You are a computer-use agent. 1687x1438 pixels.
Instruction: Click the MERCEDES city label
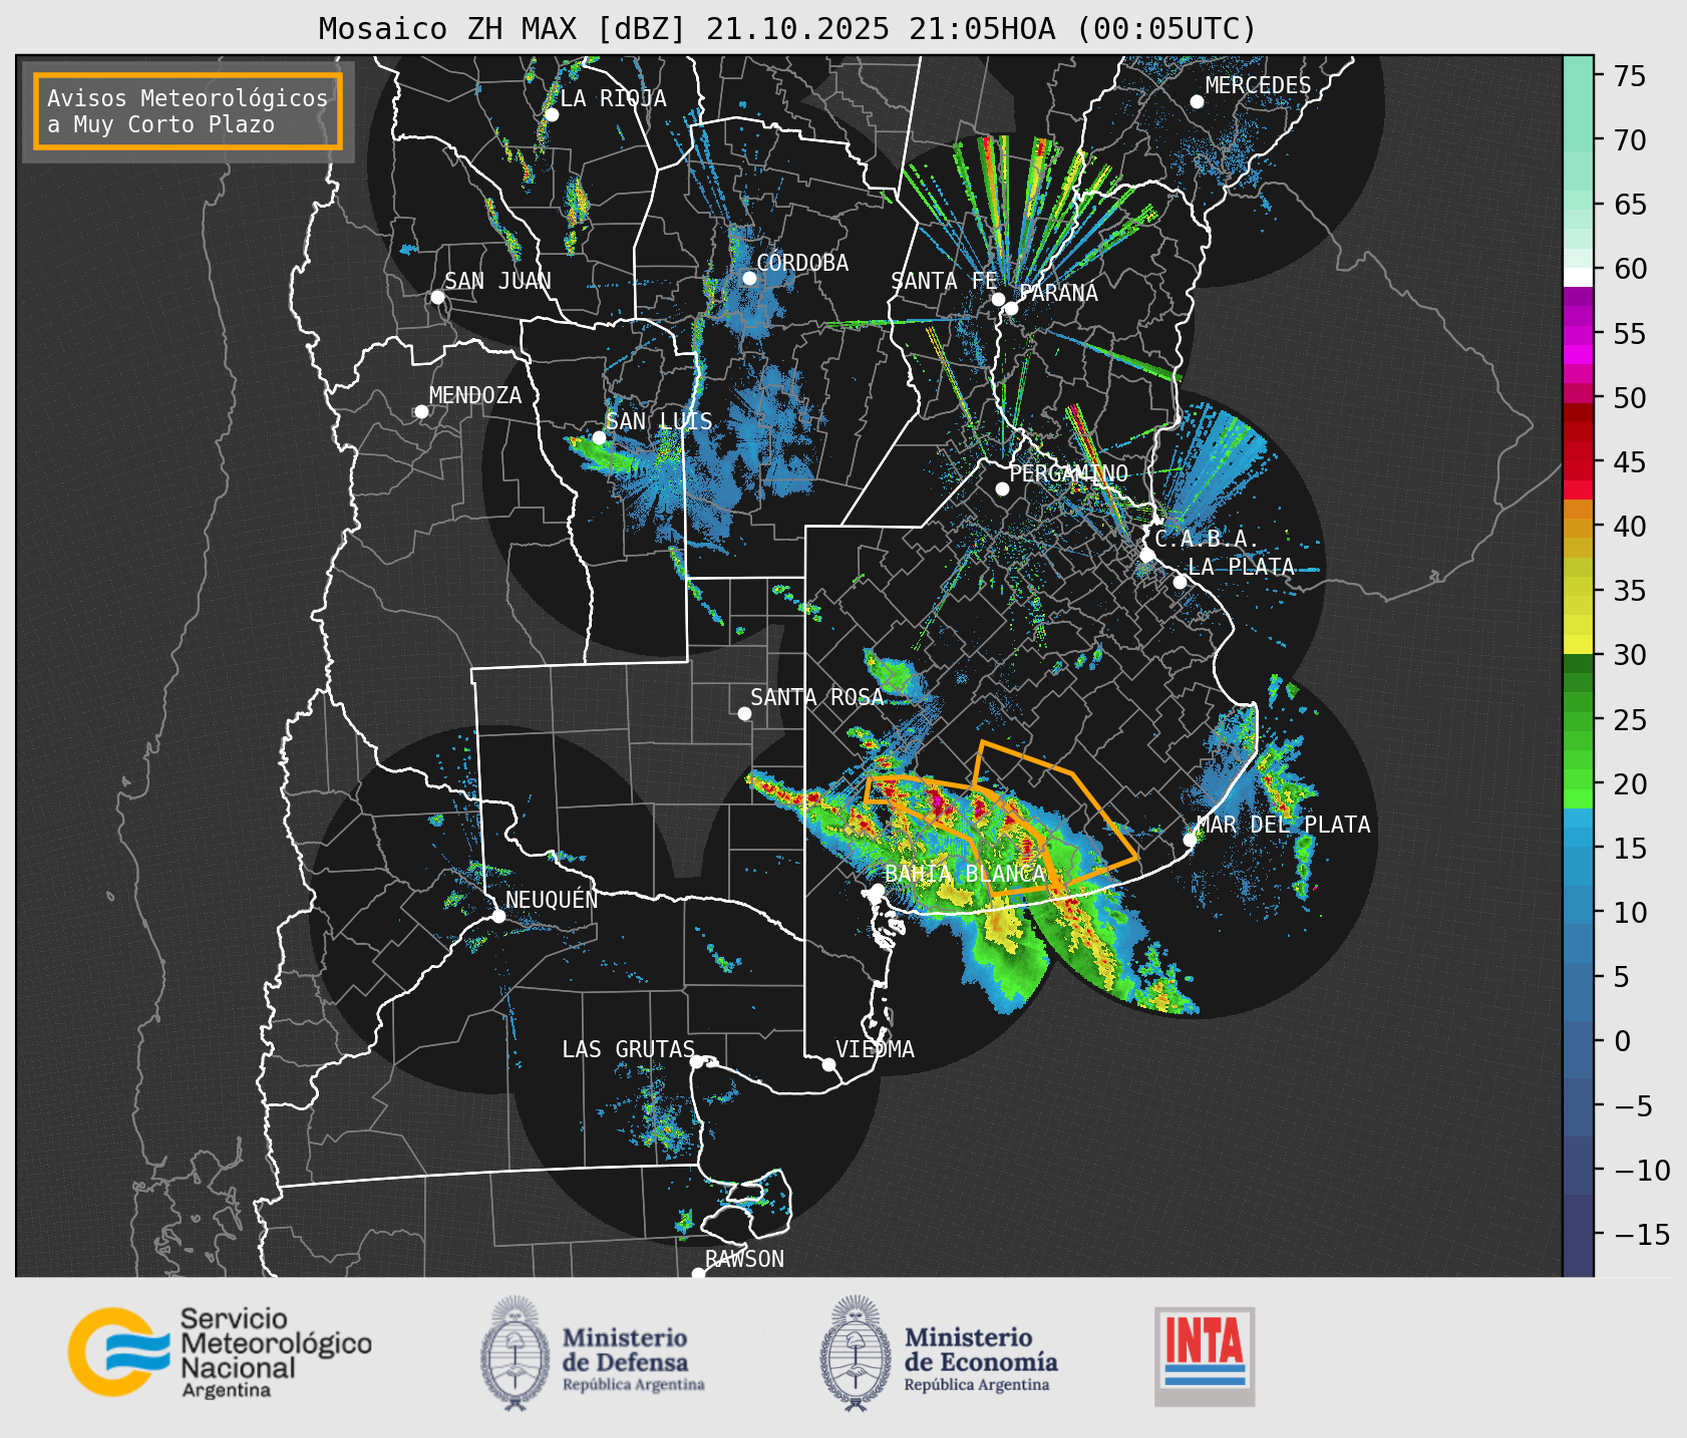(x=1258, y=86)
